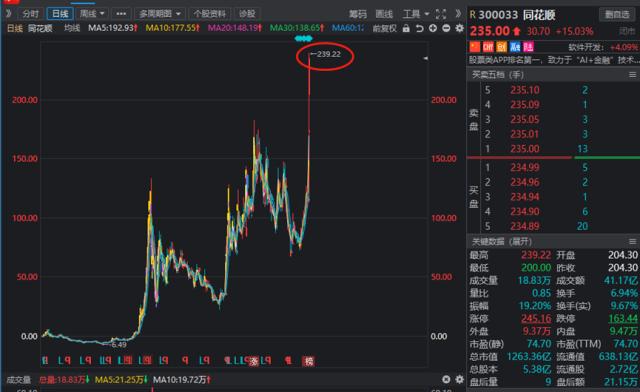
Task: Click 均线 moving average label
Action: tap(72, 28)
